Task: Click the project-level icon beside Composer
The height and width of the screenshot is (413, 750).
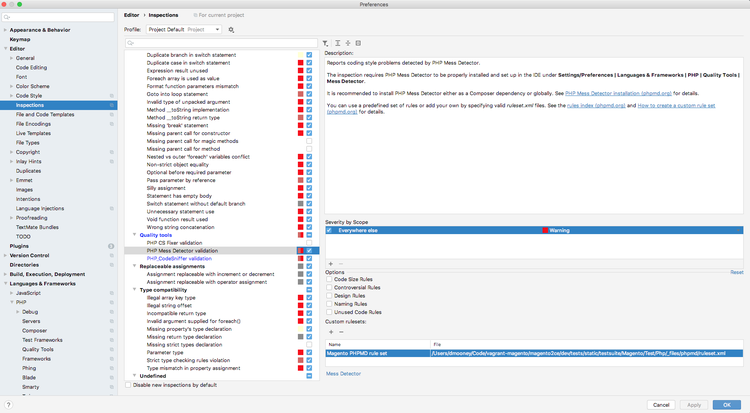Action: tap(111, 331)
